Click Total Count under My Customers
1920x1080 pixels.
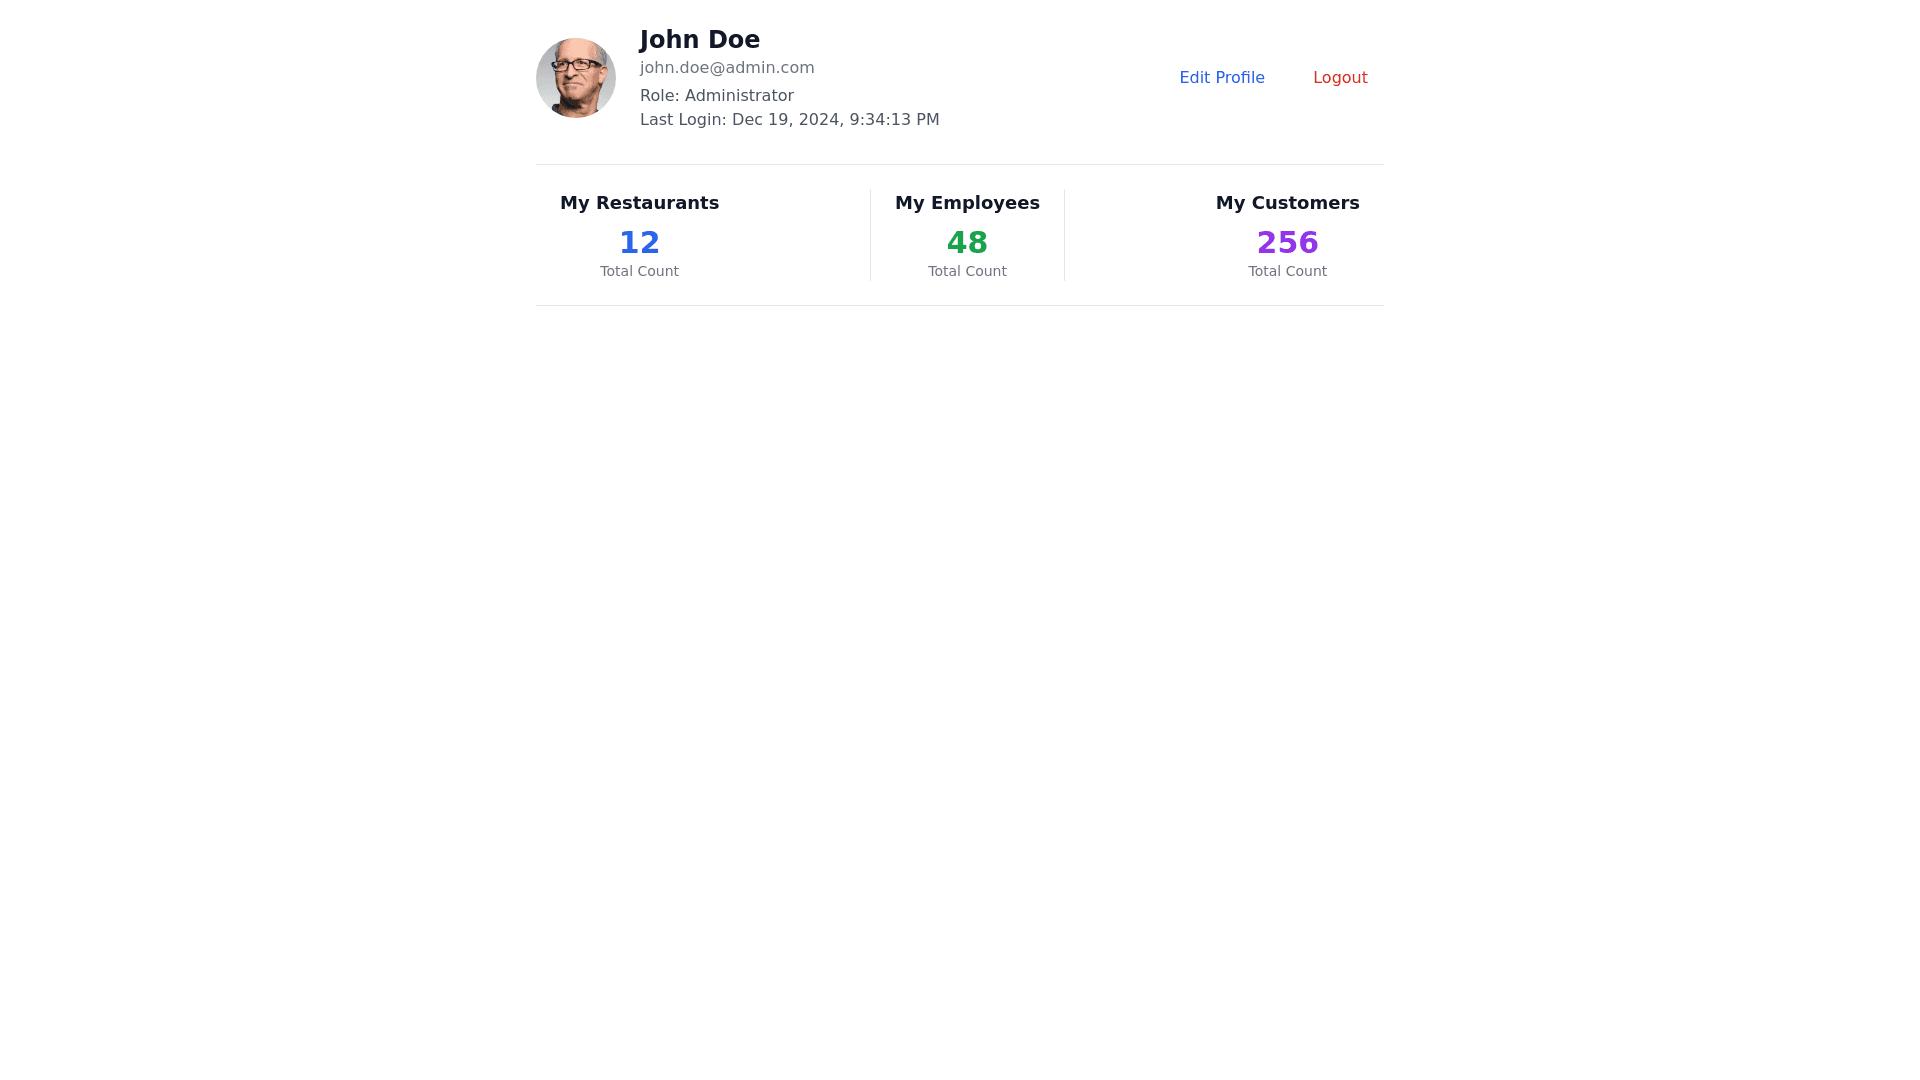(1287, 272)
